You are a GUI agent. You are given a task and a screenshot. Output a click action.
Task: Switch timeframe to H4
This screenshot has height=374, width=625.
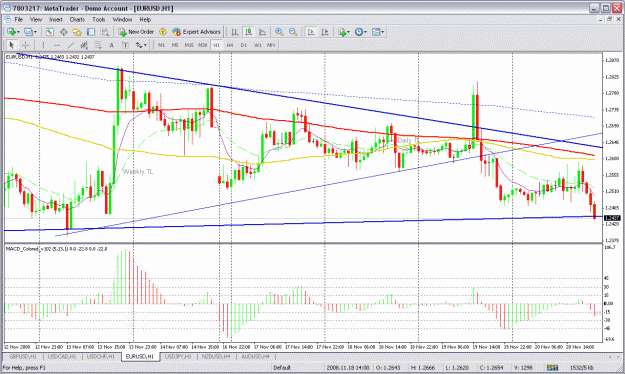tap(230, 45)
